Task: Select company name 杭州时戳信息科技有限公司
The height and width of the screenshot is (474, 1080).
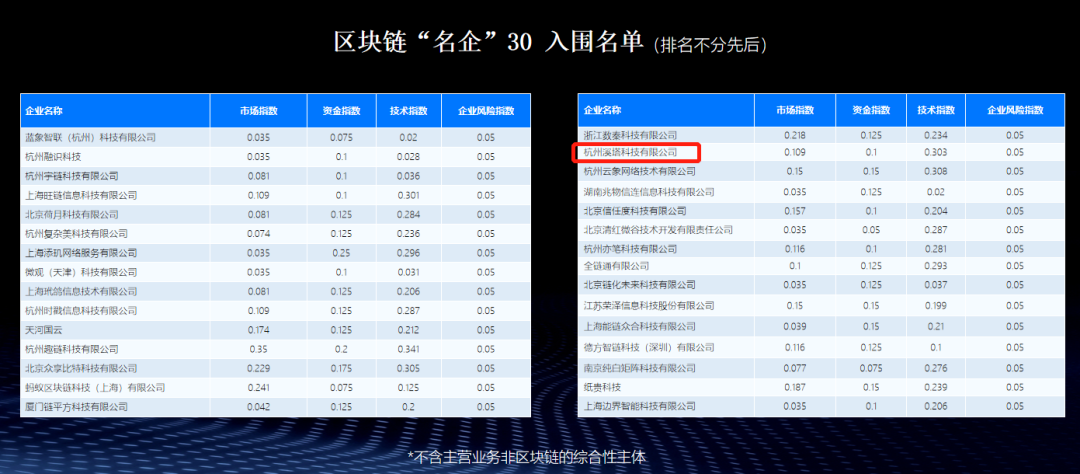Action: click(81, 311)
